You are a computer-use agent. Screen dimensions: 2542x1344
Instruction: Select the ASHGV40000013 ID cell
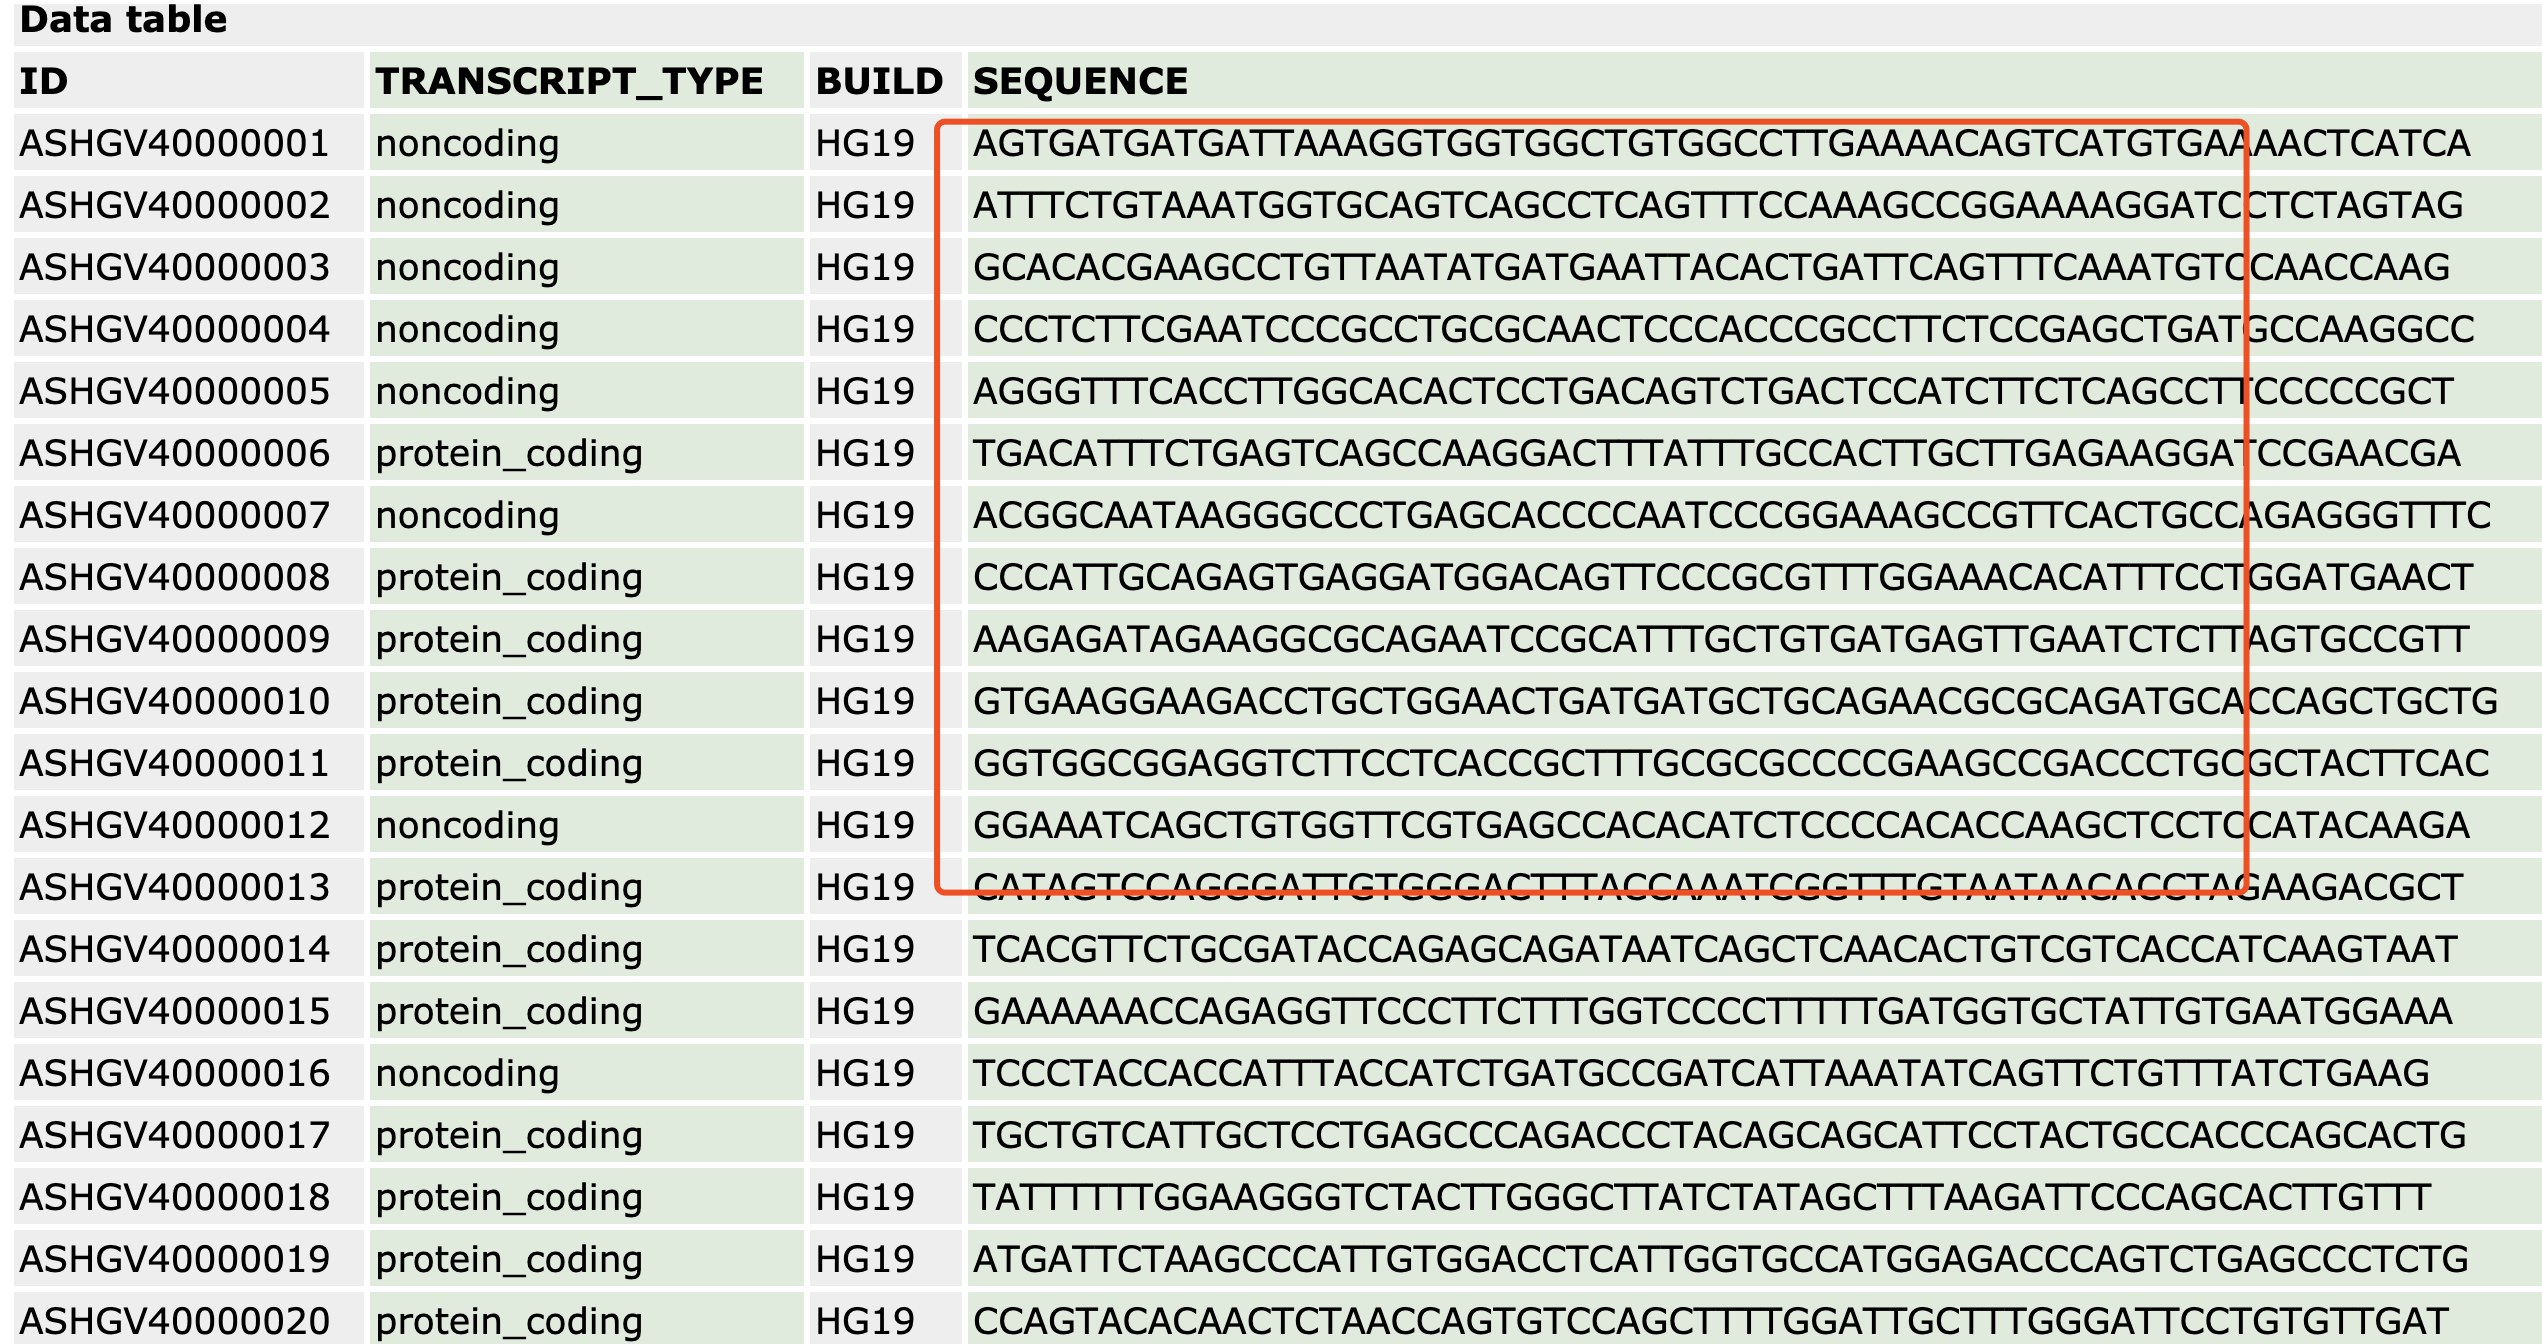point(174,888)
